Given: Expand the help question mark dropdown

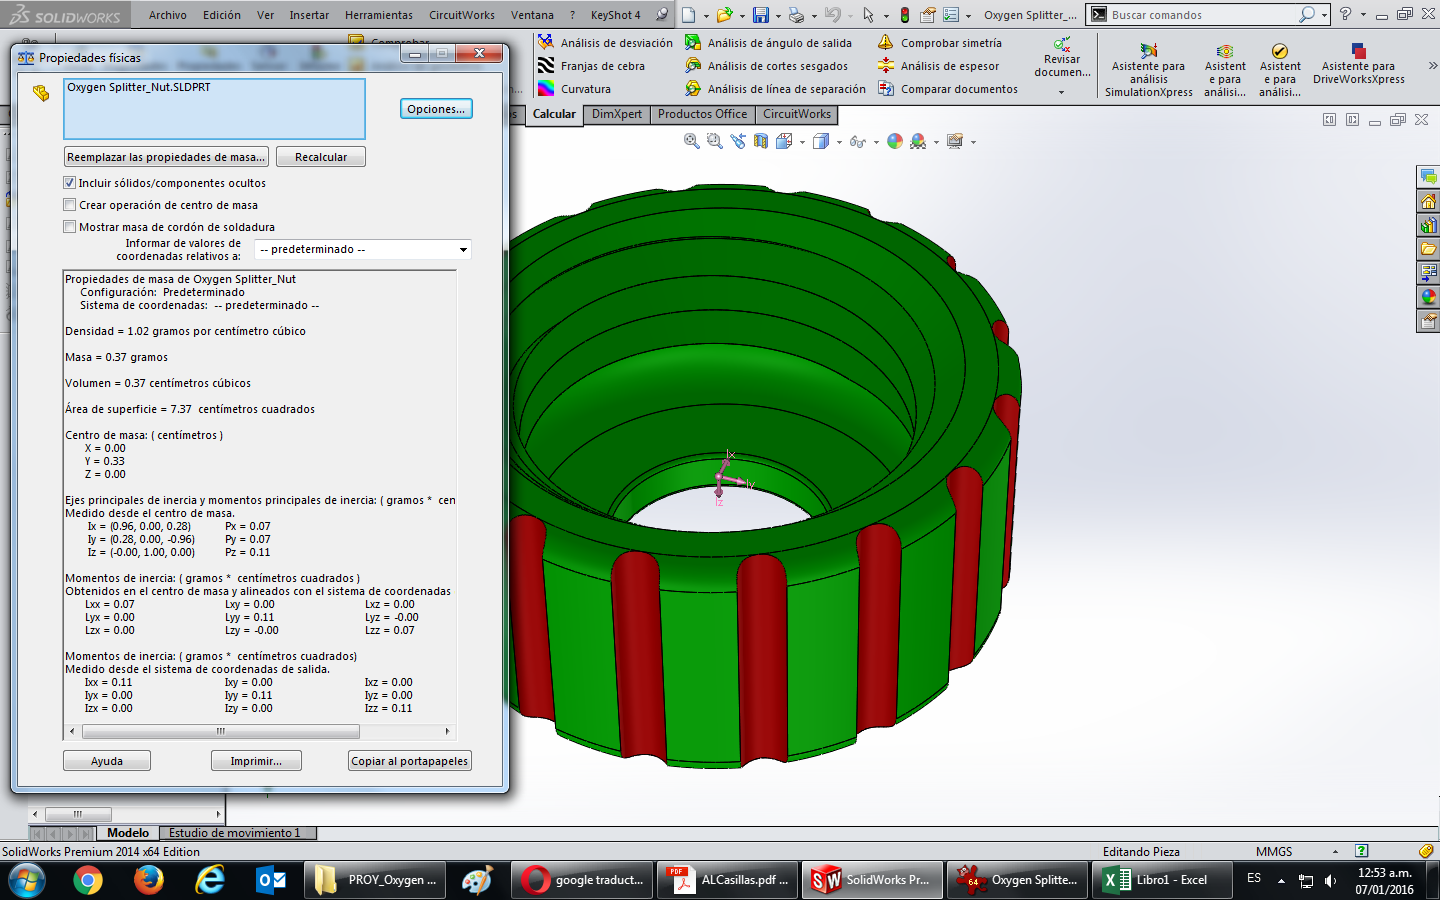Looking at the screenshot, I should [1363, 15].
